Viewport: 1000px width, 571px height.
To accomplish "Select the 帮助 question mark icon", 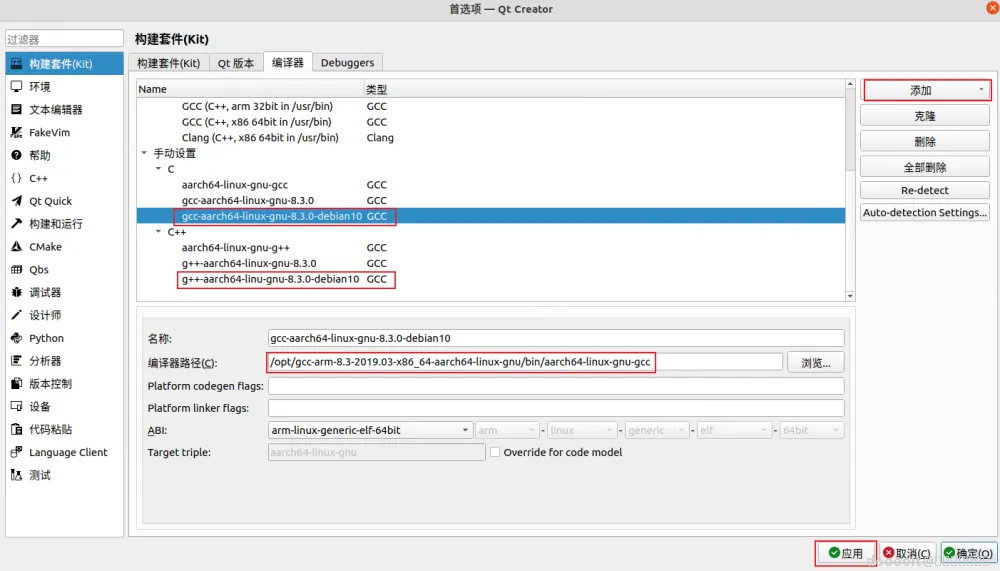I will (17, 155).
